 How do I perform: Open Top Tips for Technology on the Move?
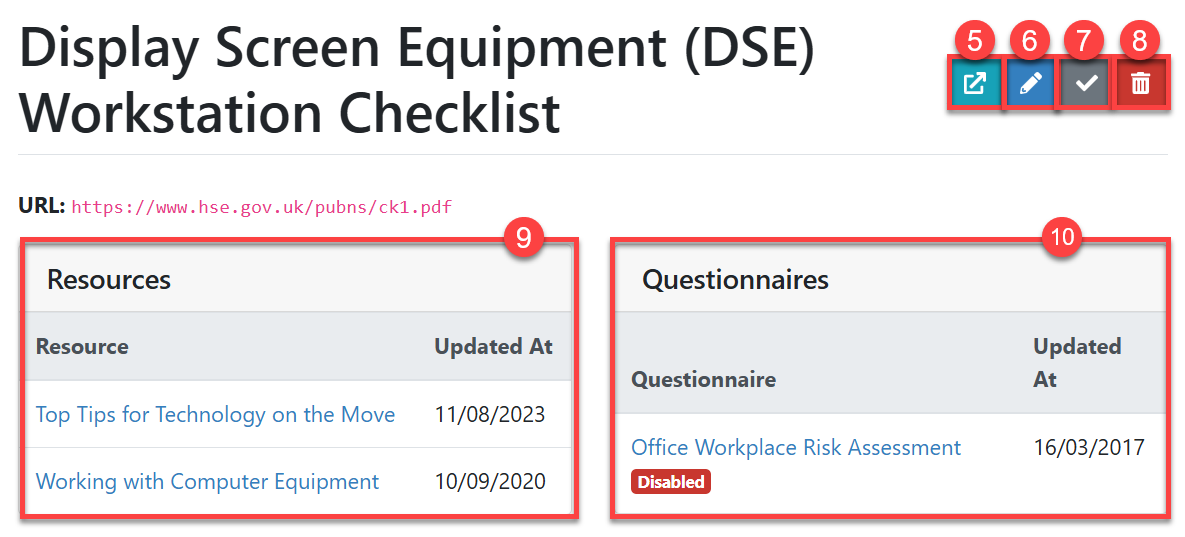tap(215, 414)
